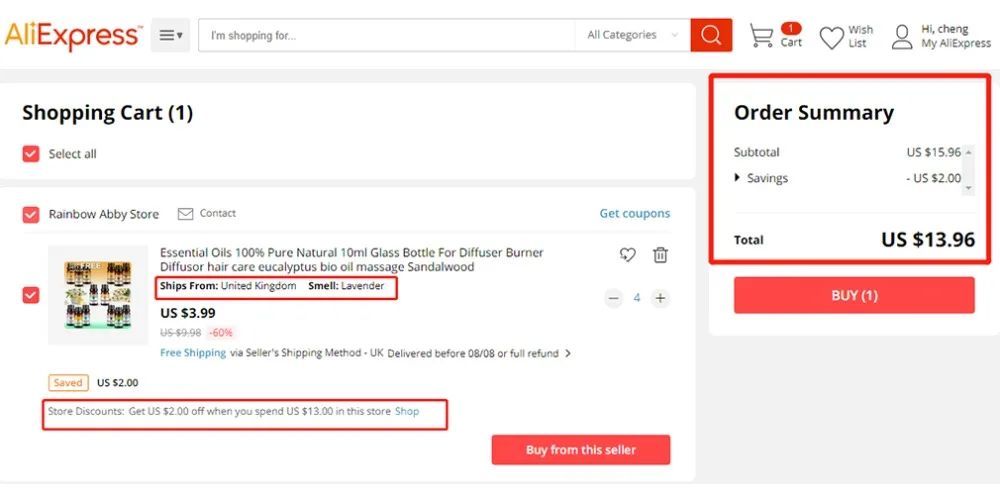The image size is (1000, 495).
Task: Click the Subtotal US $15.96 value
Action: click(x=934, y=152)
